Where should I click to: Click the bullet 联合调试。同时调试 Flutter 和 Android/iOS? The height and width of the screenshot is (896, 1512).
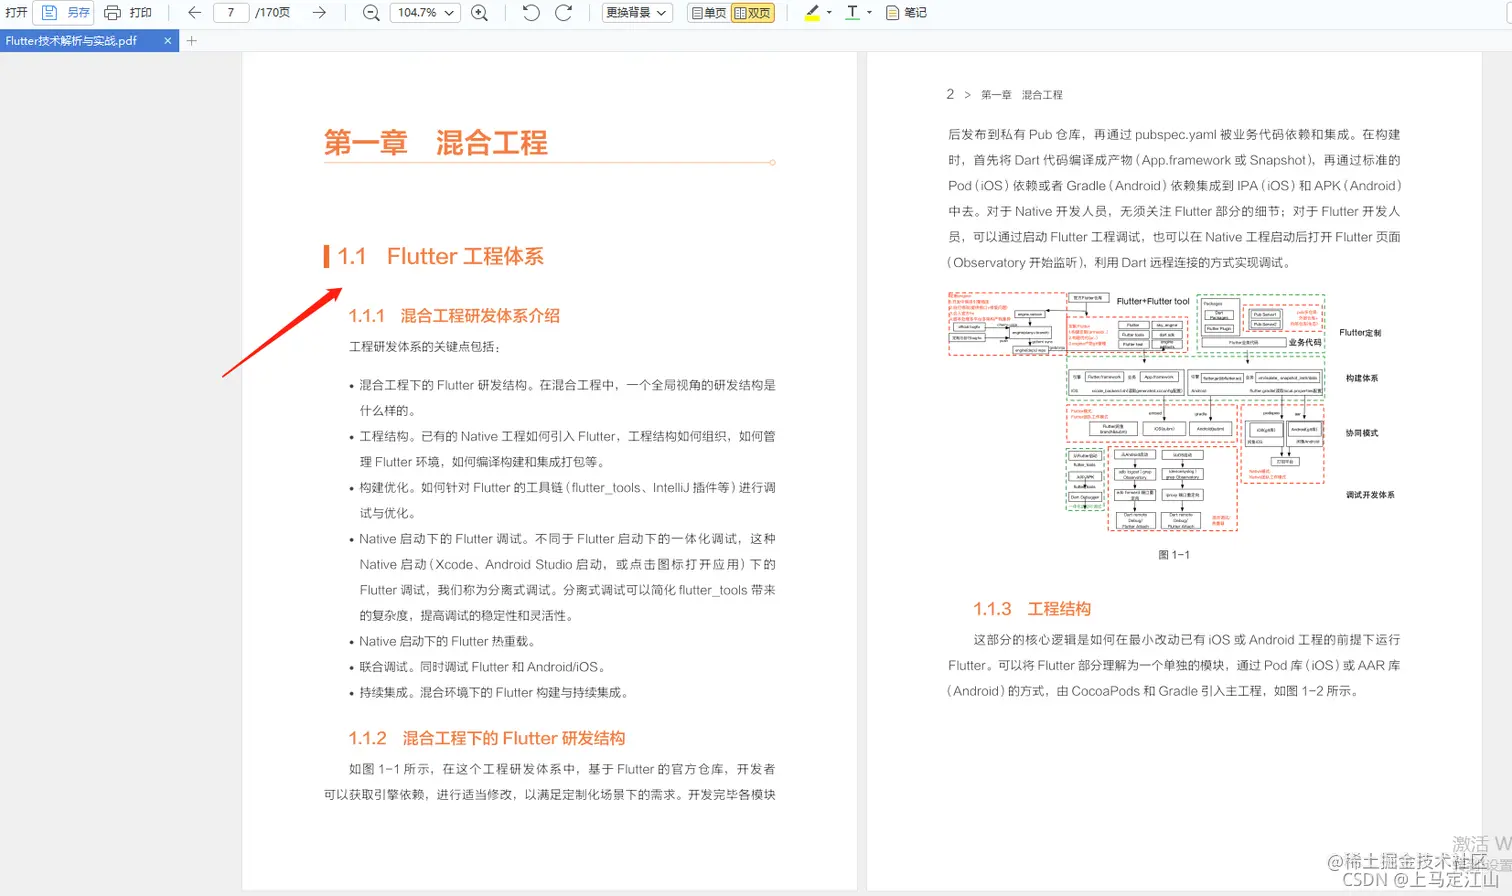tap(482, 667)
